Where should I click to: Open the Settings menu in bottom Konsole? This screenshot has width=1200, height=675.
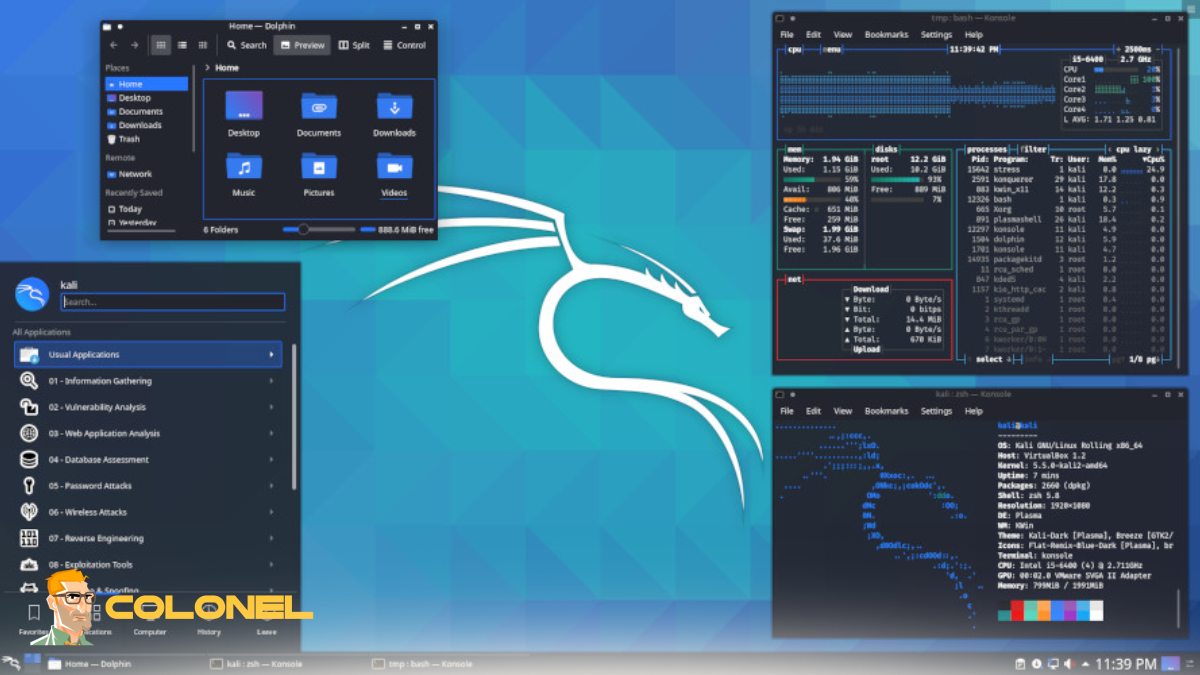[x=936, y=410]
